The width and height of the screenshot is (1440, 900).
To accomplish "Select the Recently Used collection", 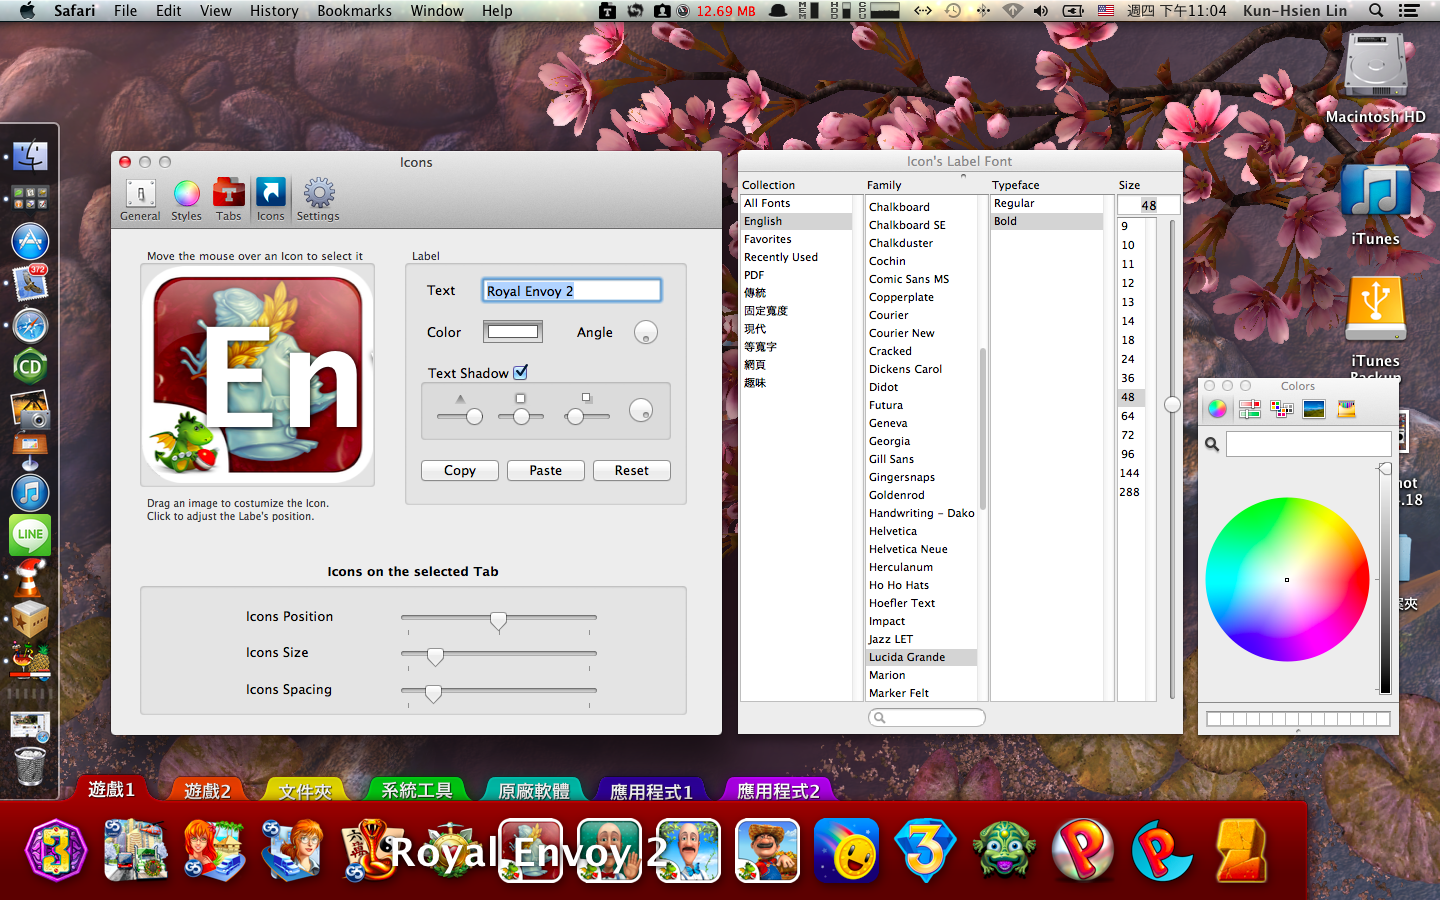I will 796,257.
